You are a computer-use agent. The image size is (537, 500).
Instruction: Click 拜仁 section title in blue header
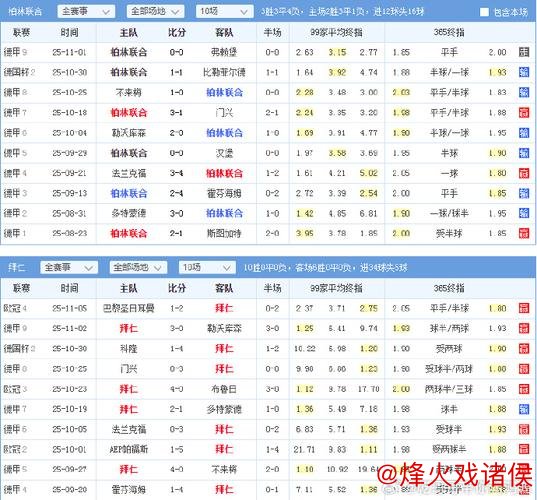pyautogui.click(x=17, y=267)
